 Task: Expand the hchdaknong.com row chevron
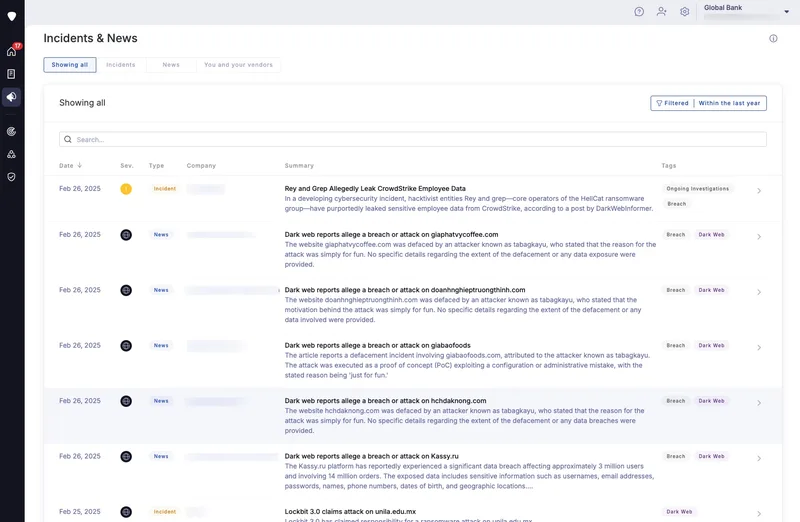759,403
